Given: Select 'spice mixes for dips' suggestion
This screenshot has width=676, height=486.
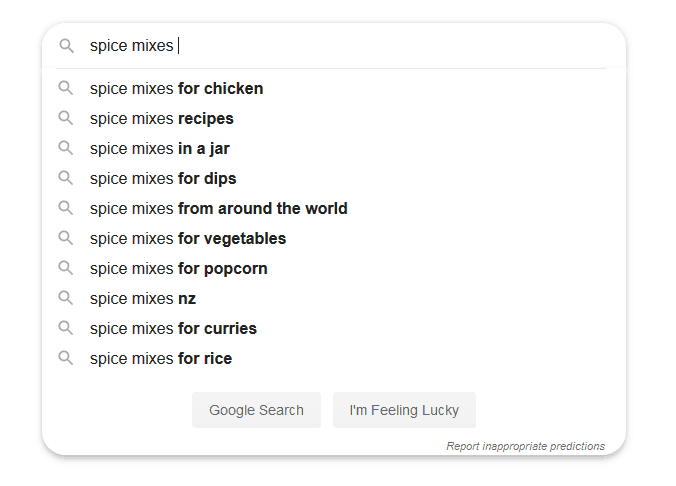Looking at the screenshot, I should 163,179.
